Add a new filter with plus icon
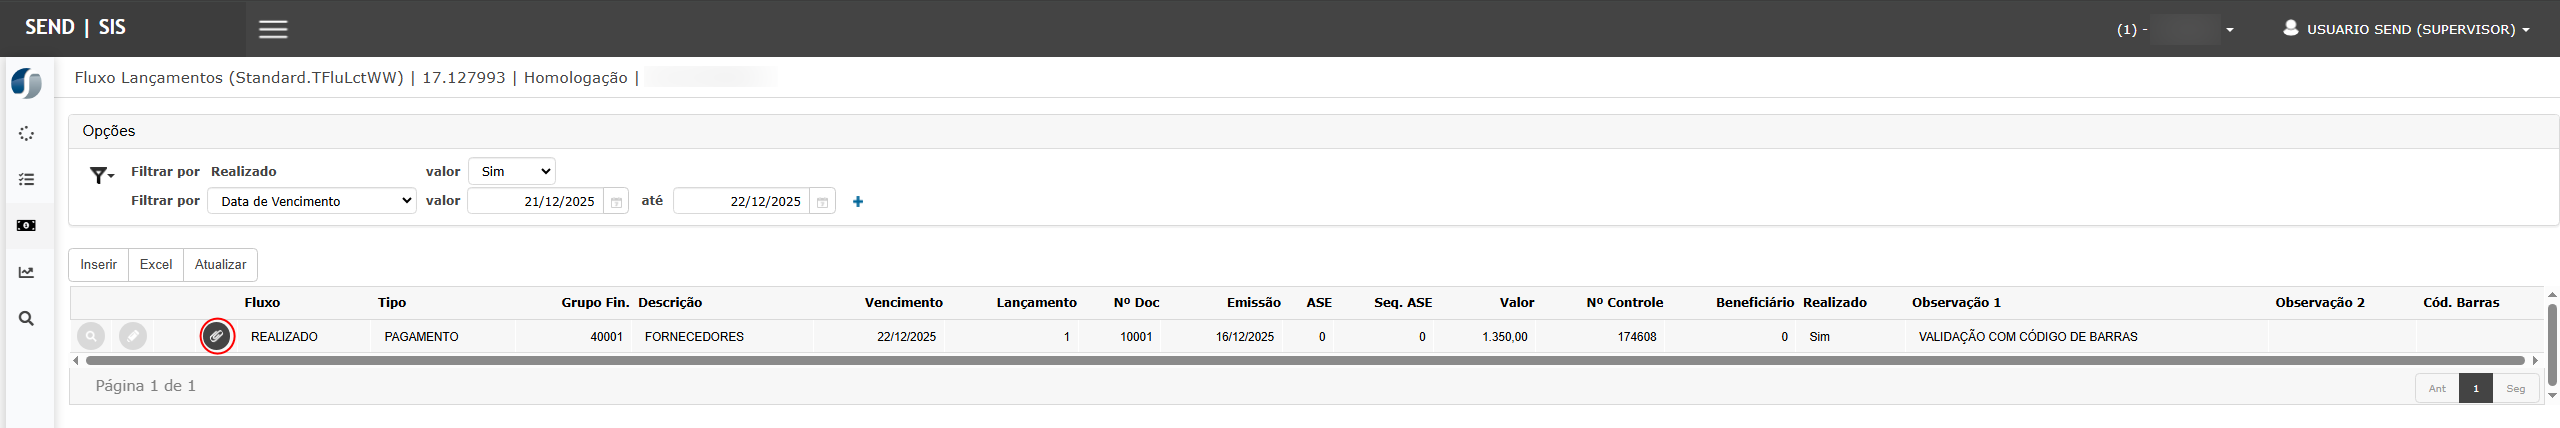Viewport: 2560px width, 428px height. [x=857, y=202]
